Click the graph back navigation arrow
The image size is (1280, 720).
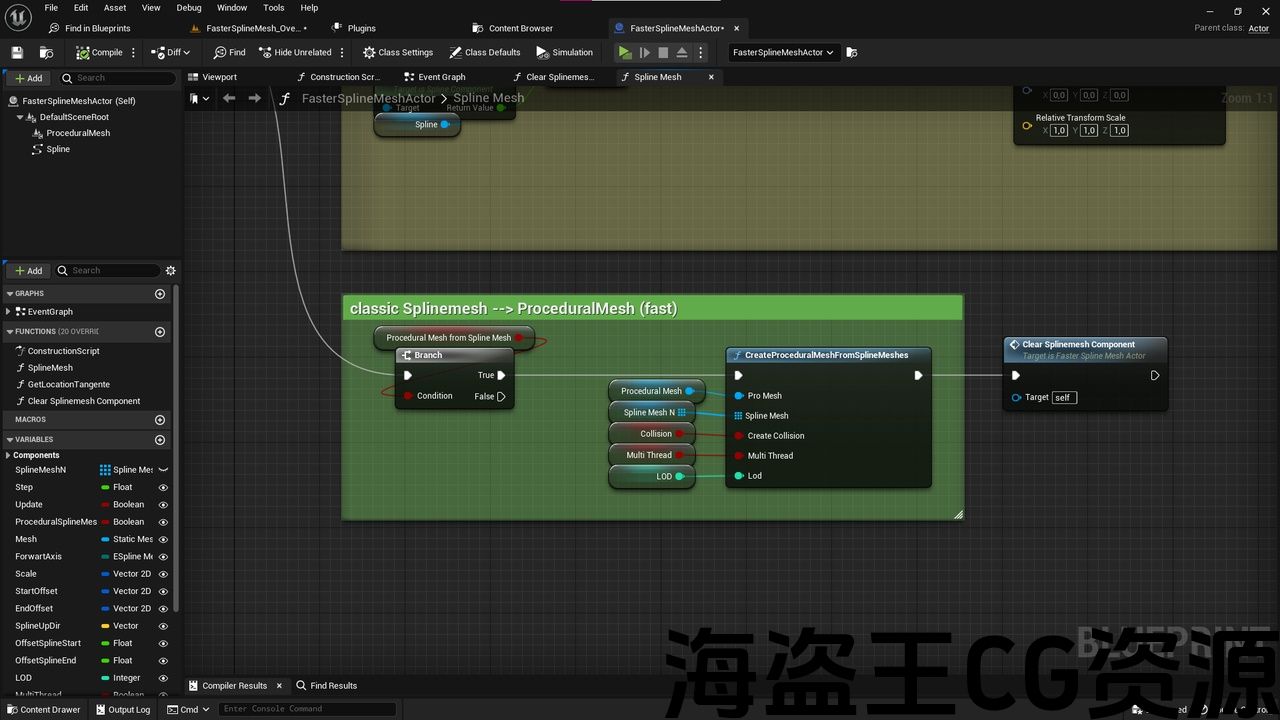tap(229, 98)
